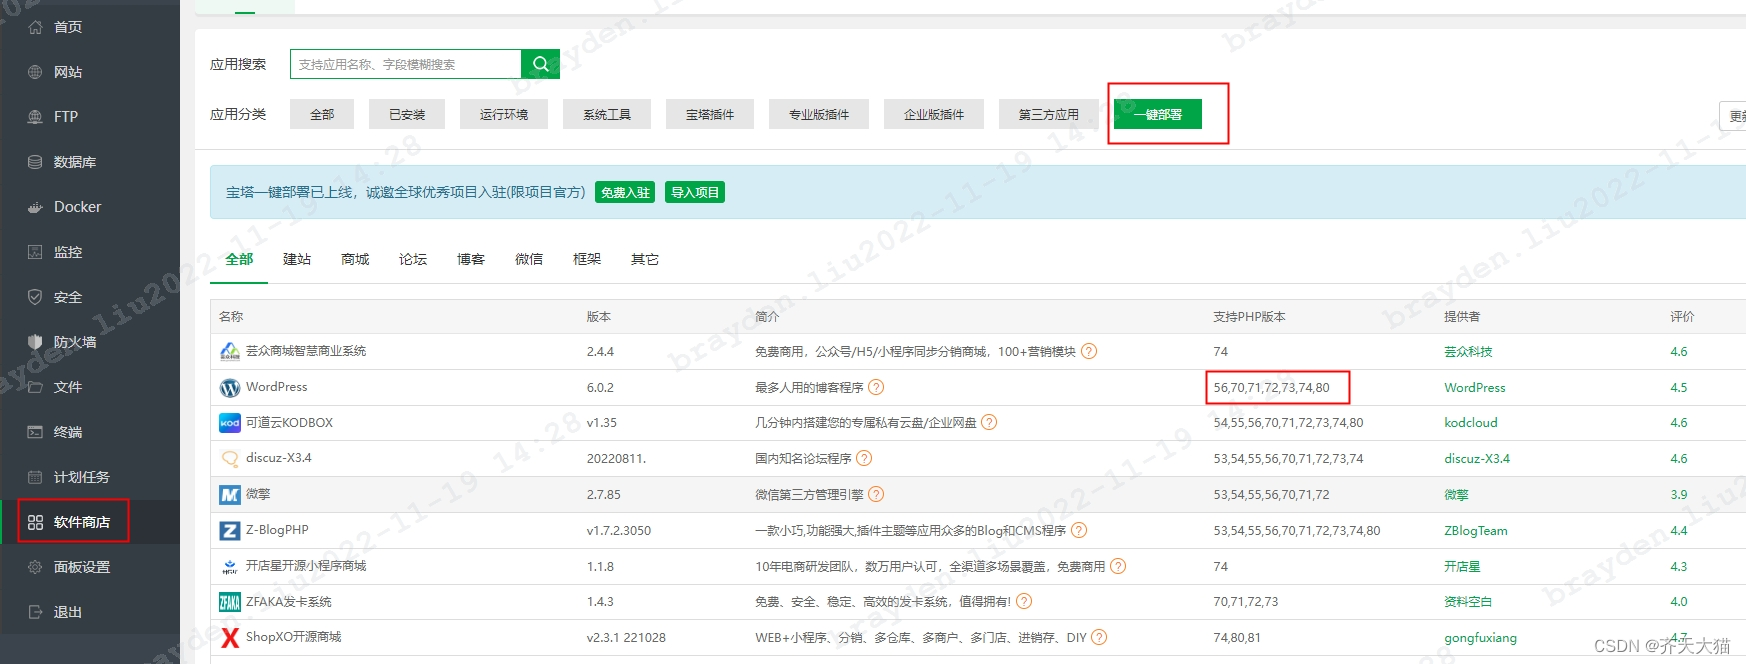
Task: Click the WordPress logo icon
Action: tap(230, 387)
